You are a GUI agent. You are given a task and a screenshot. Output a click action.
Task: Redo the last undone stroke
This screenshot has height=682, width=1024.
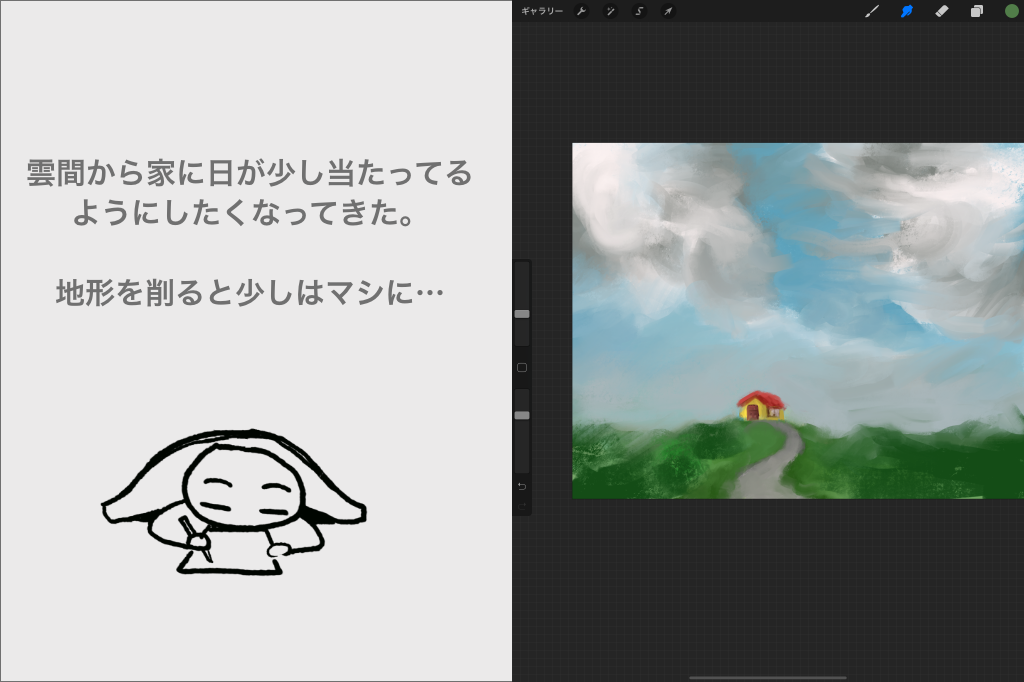pyautogui.click(x=522, y=506)
